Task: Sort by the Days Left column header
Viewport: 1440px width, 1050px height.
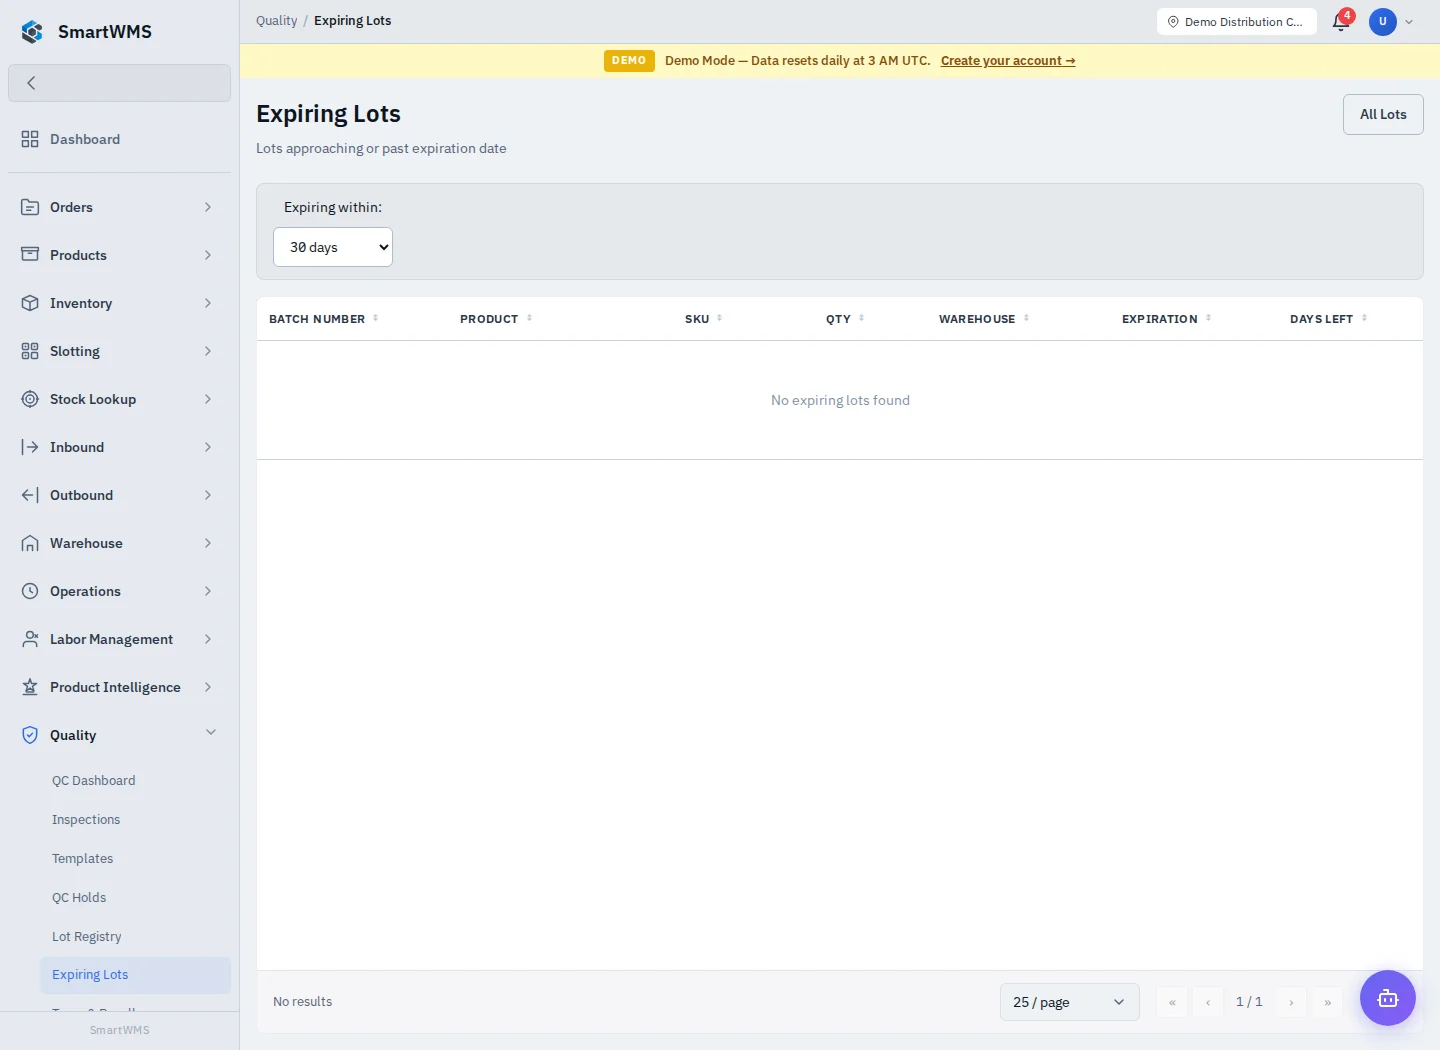Action: coord(1328,319)
